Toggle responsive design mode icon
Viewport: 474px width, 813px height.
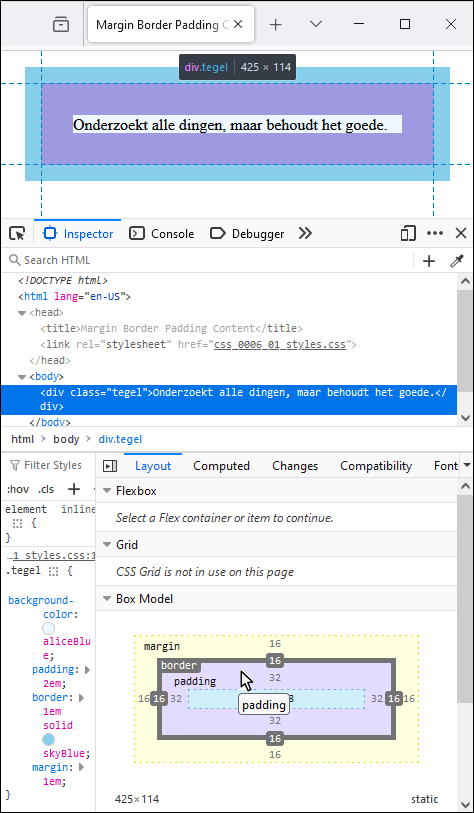408,234
